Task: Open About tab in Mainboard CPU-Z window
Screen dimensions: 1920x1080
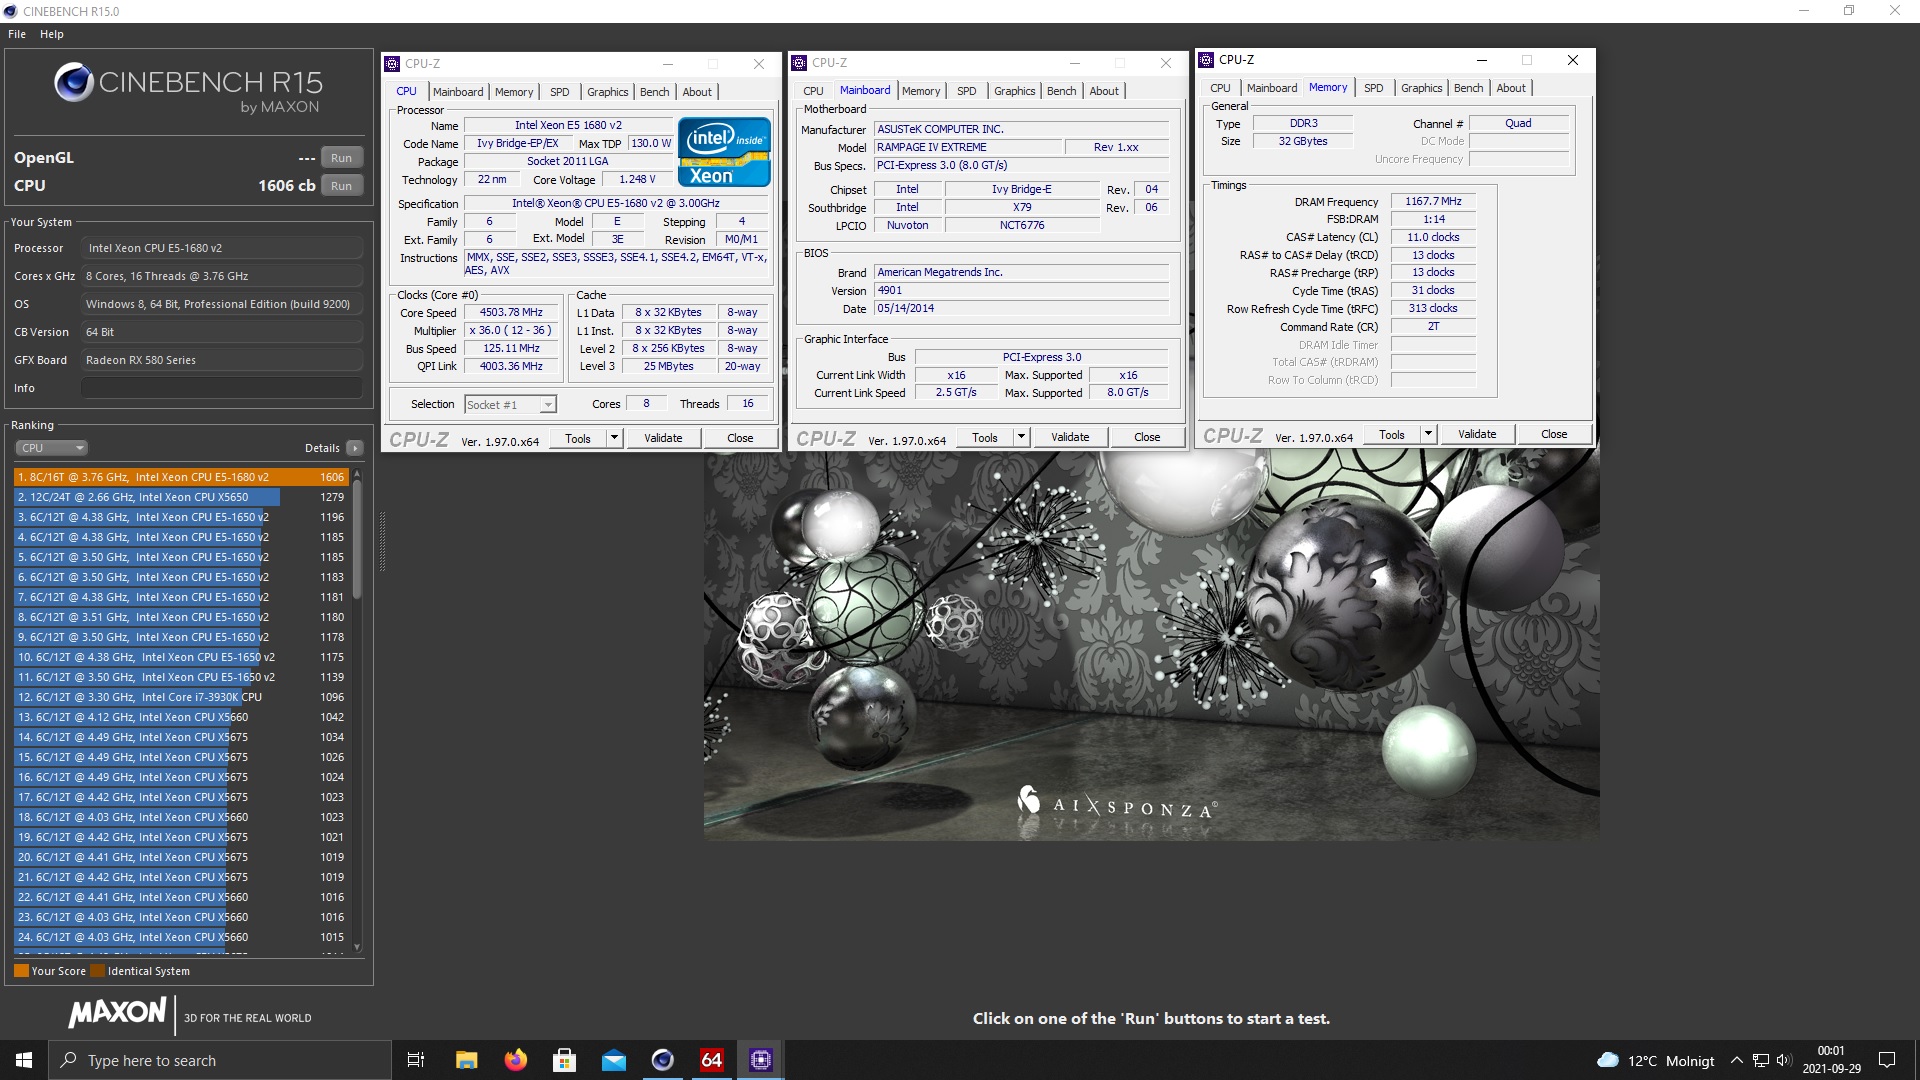Action: click(x=1104, y=91)
